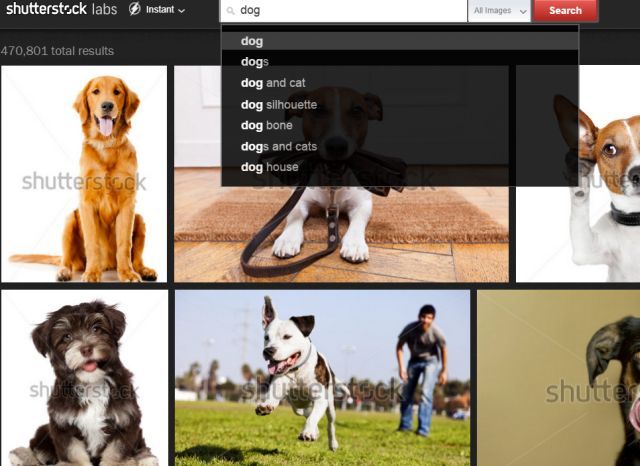Image resolution: width=640 pixels, height=466 pixels.
Task: Select the 'dog' suggestion
Action: (x=400, y=41)
